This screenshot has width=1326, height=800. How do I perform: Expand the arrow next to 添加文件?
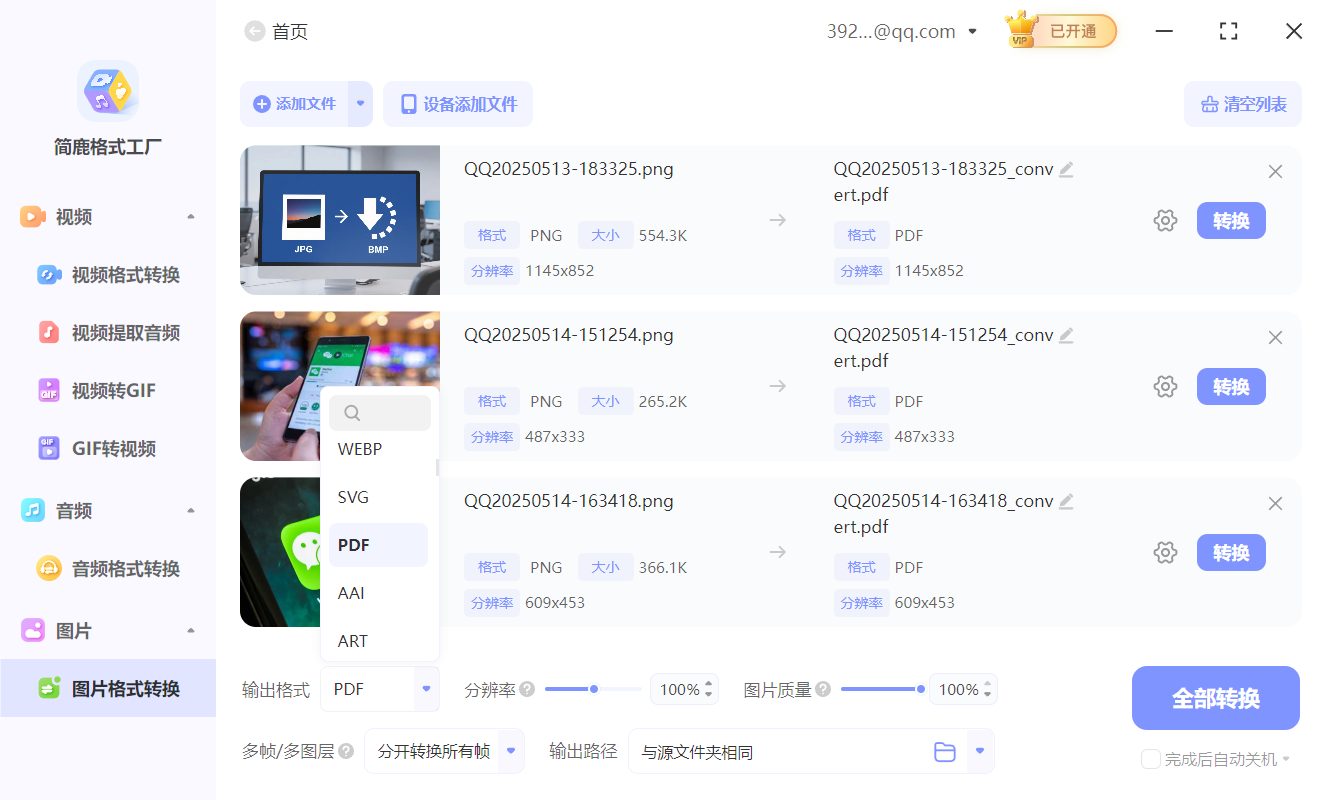pyautogui.click(x=360, y=104)
